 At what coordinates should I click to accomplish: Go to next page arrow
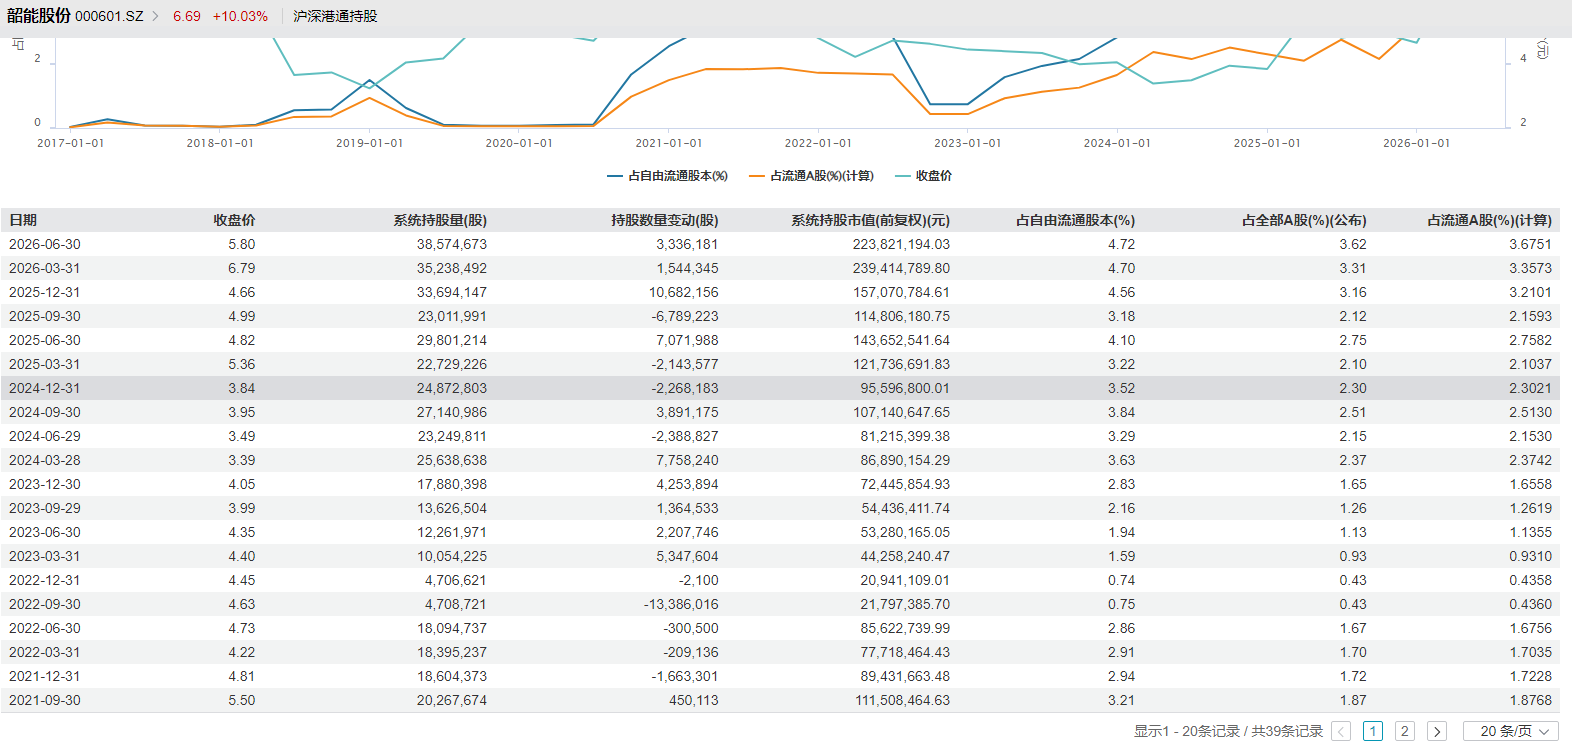[1437, 731]
